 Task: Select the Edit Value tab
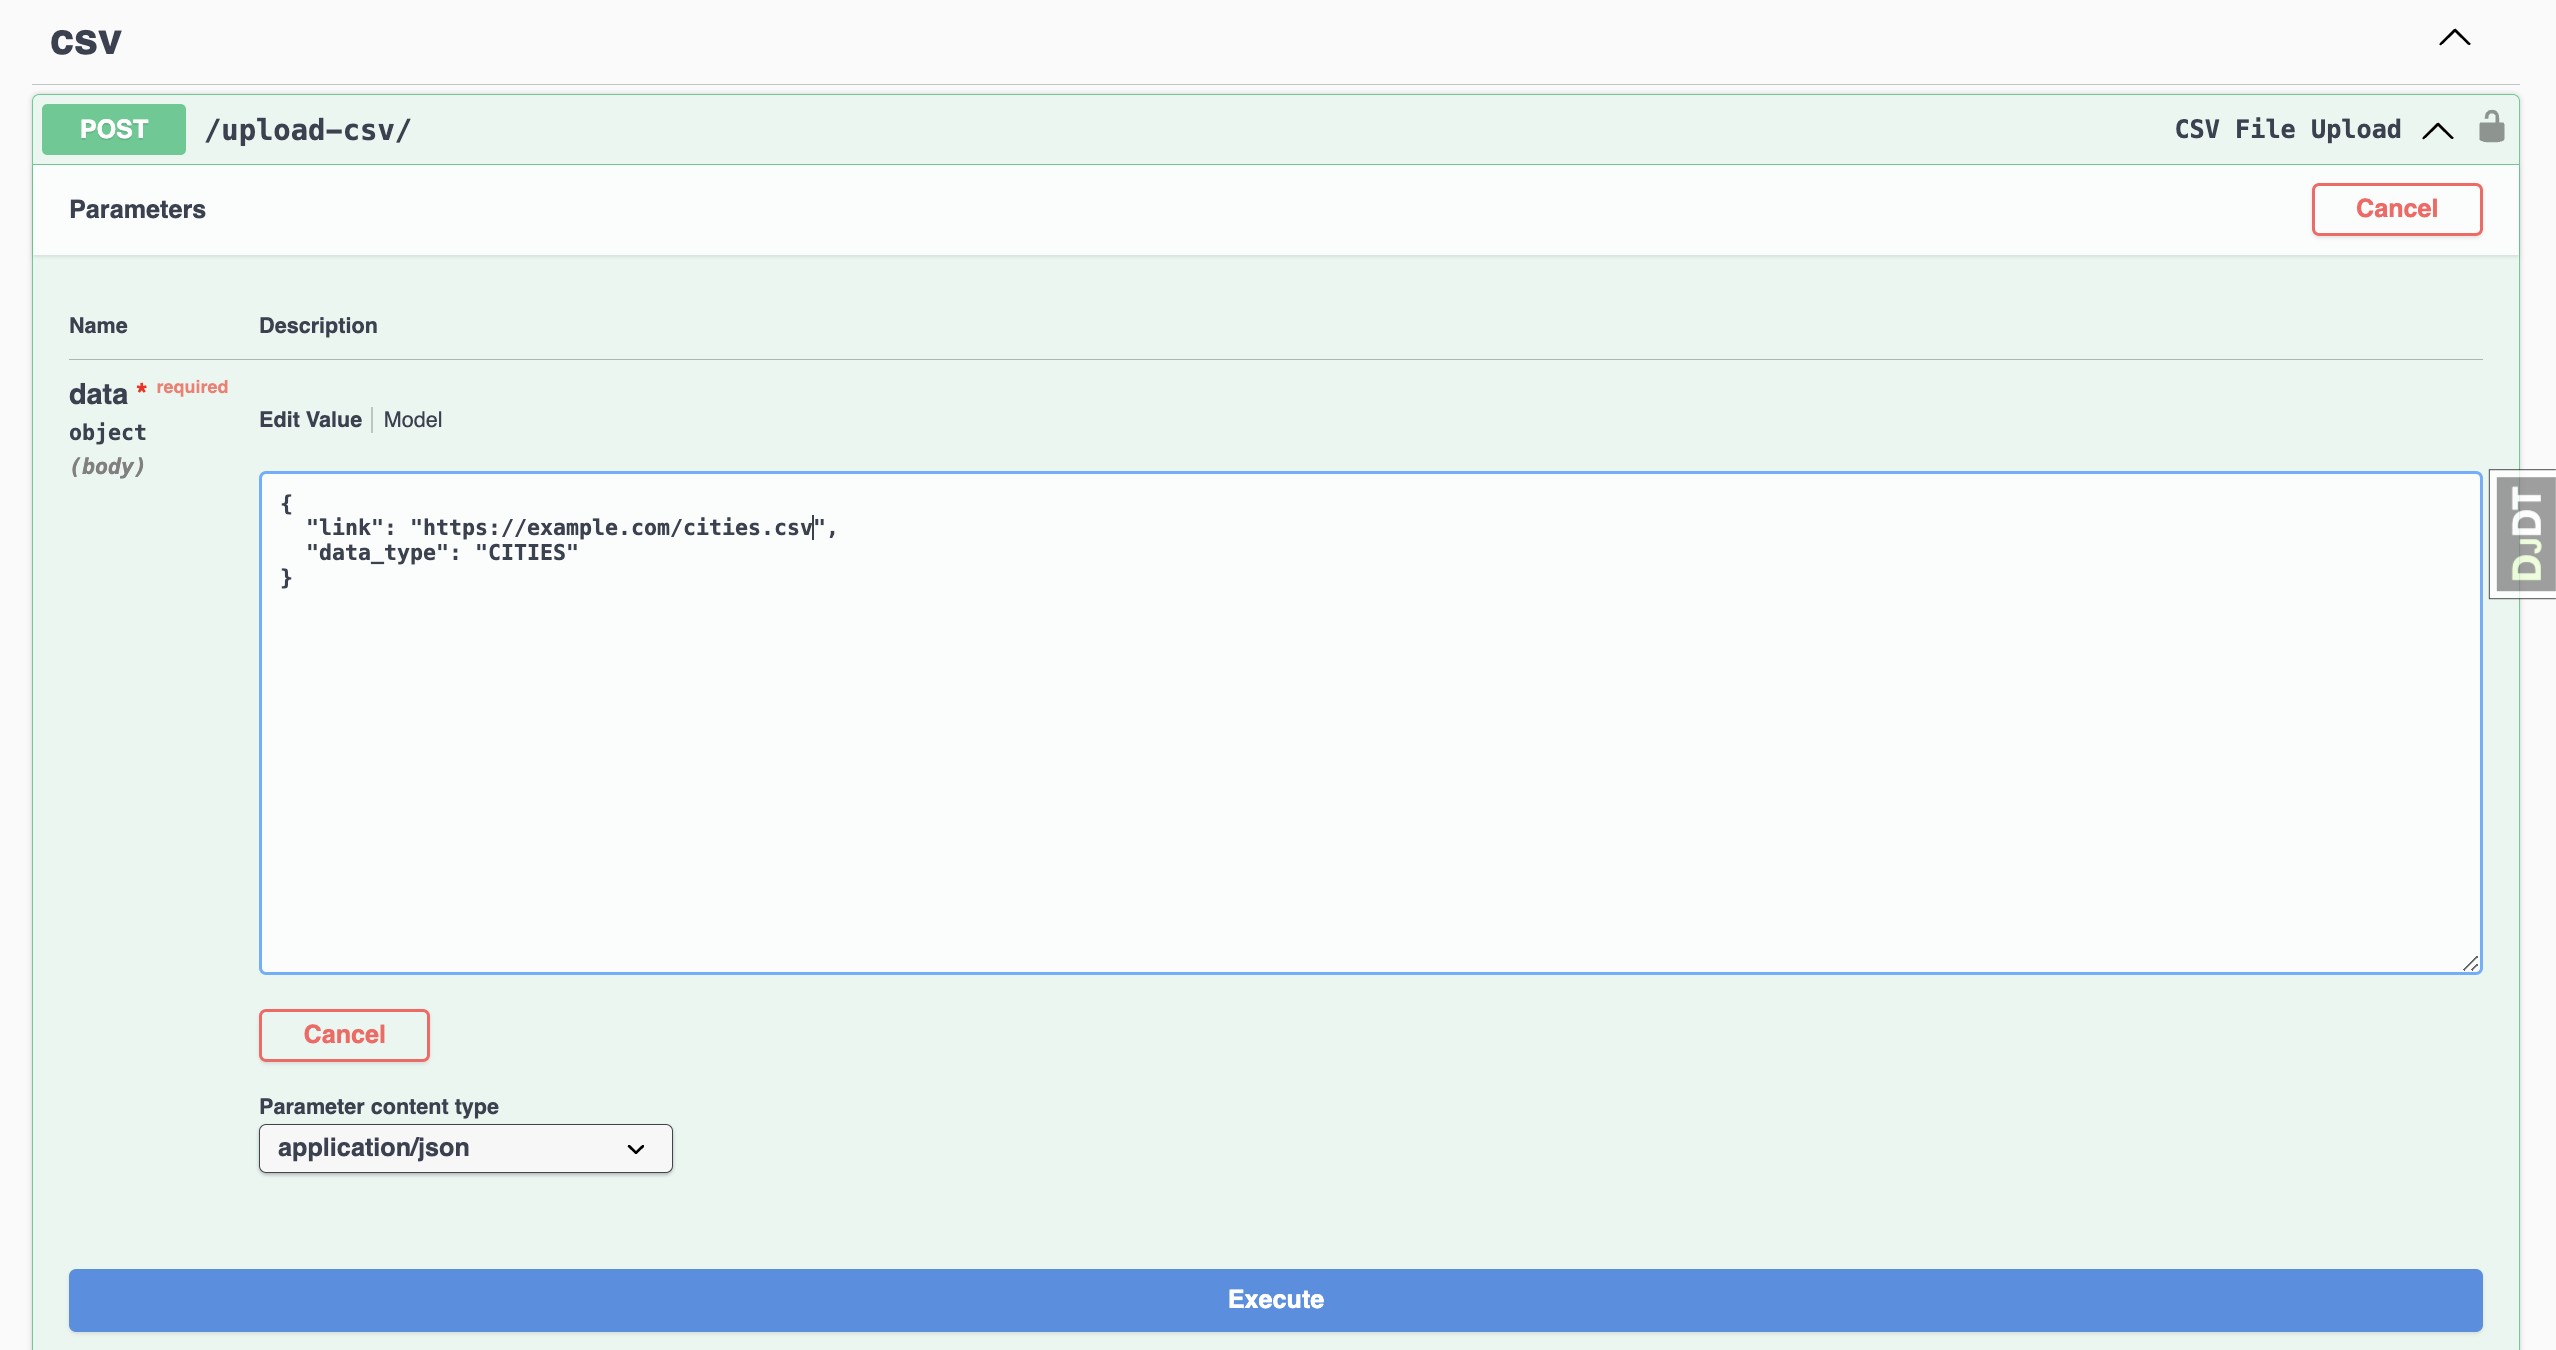[310, 420]
